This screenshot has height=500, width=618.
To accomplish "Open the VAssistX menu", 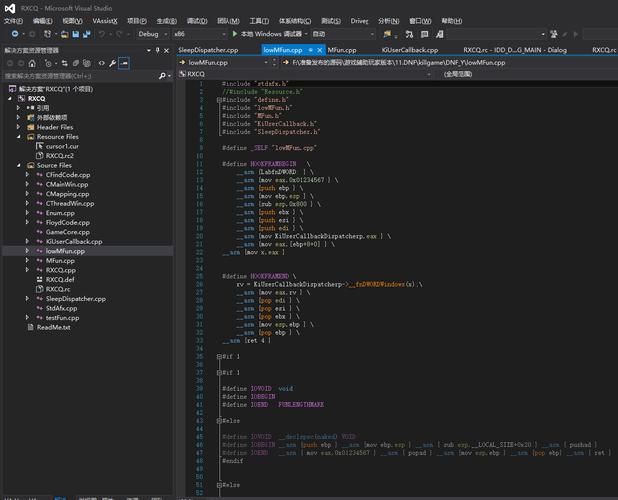I will (105, 21).
